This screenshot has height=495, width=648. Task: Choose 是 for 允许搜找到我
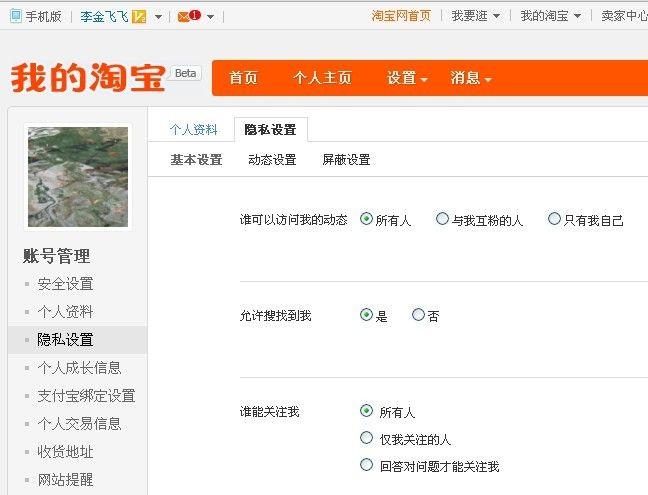coord(366,314)
